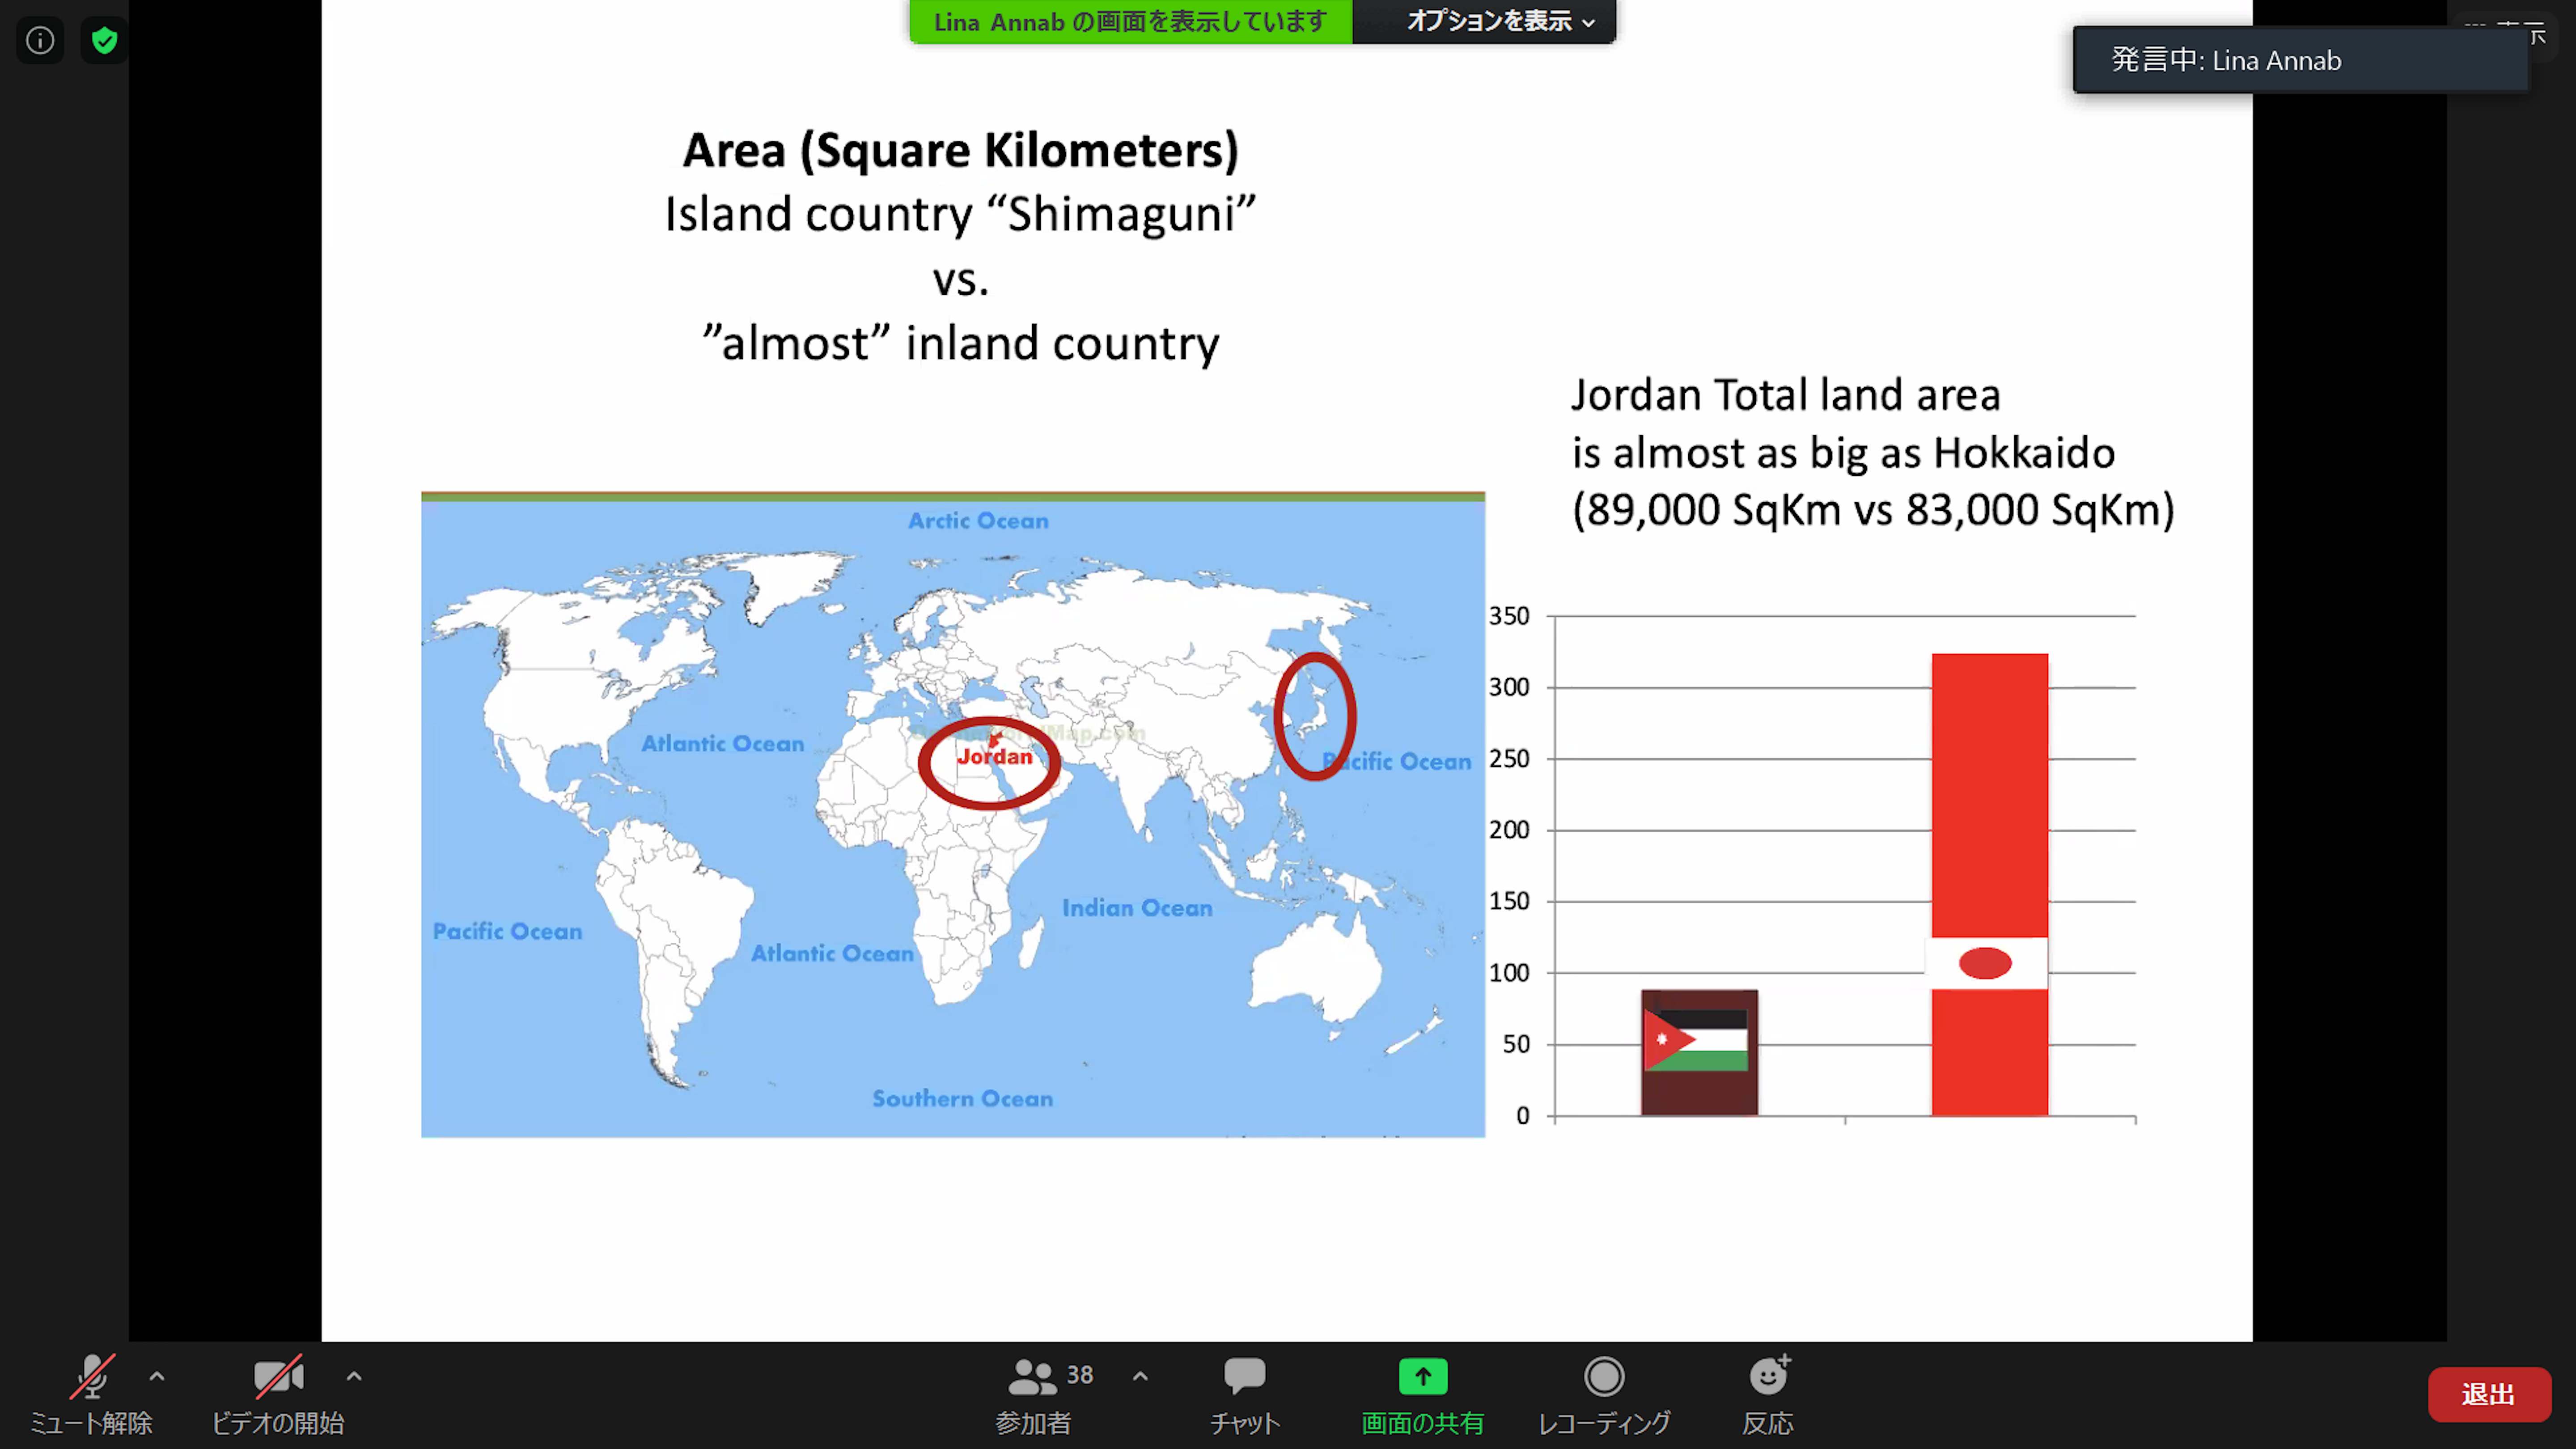Click the Indian Ocean label on map
The image size is (2576, 1449).
[1137, 908]
